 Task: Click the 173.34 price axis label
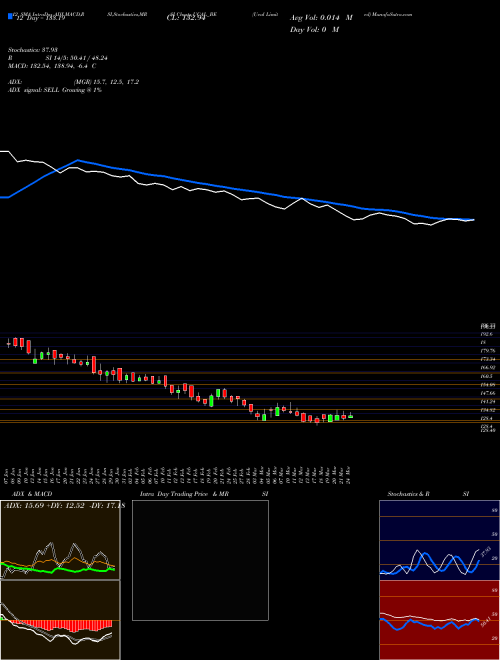click(488, 359)
